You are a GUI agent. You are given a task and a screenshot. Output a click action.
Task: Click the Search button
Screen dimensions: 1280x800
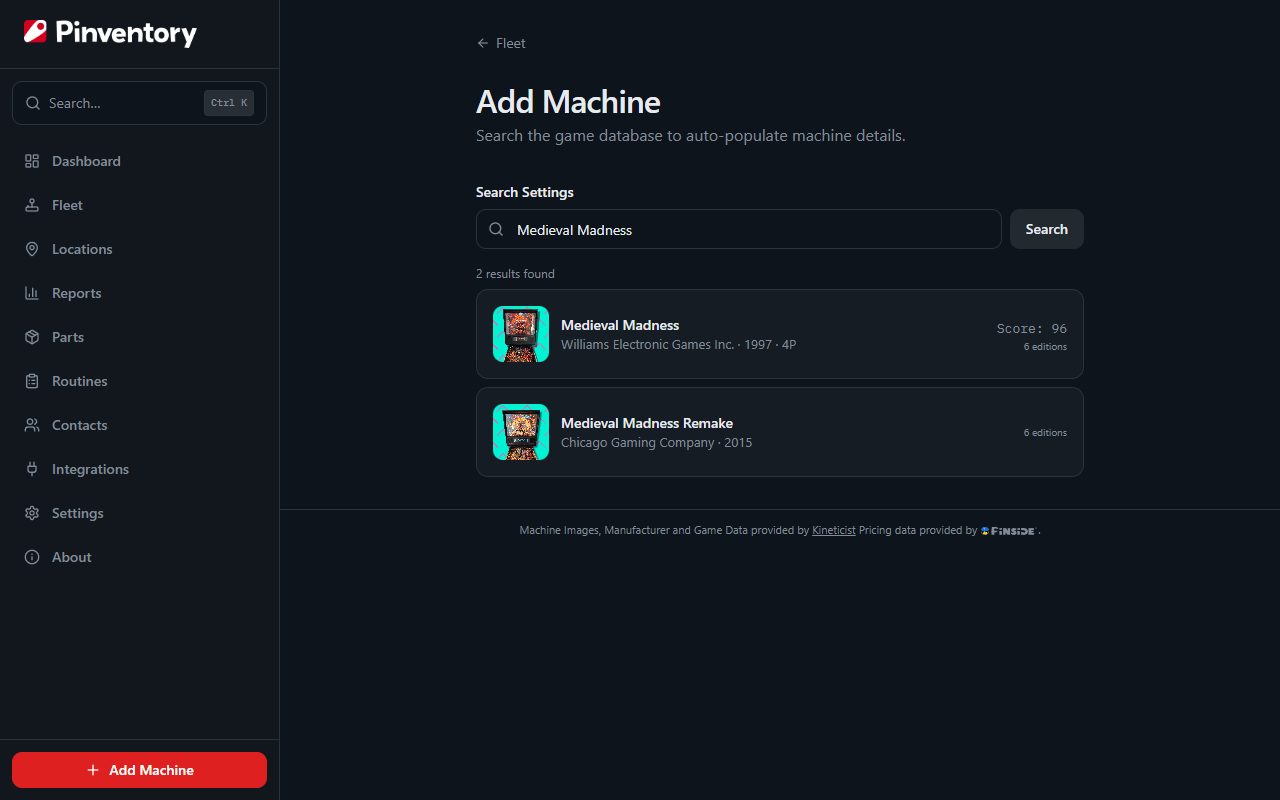[x=1046, y=229]
